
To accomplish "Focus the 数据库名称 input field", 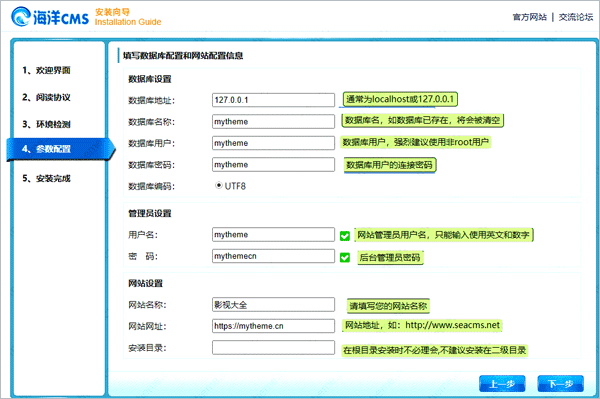I will 273,122.
